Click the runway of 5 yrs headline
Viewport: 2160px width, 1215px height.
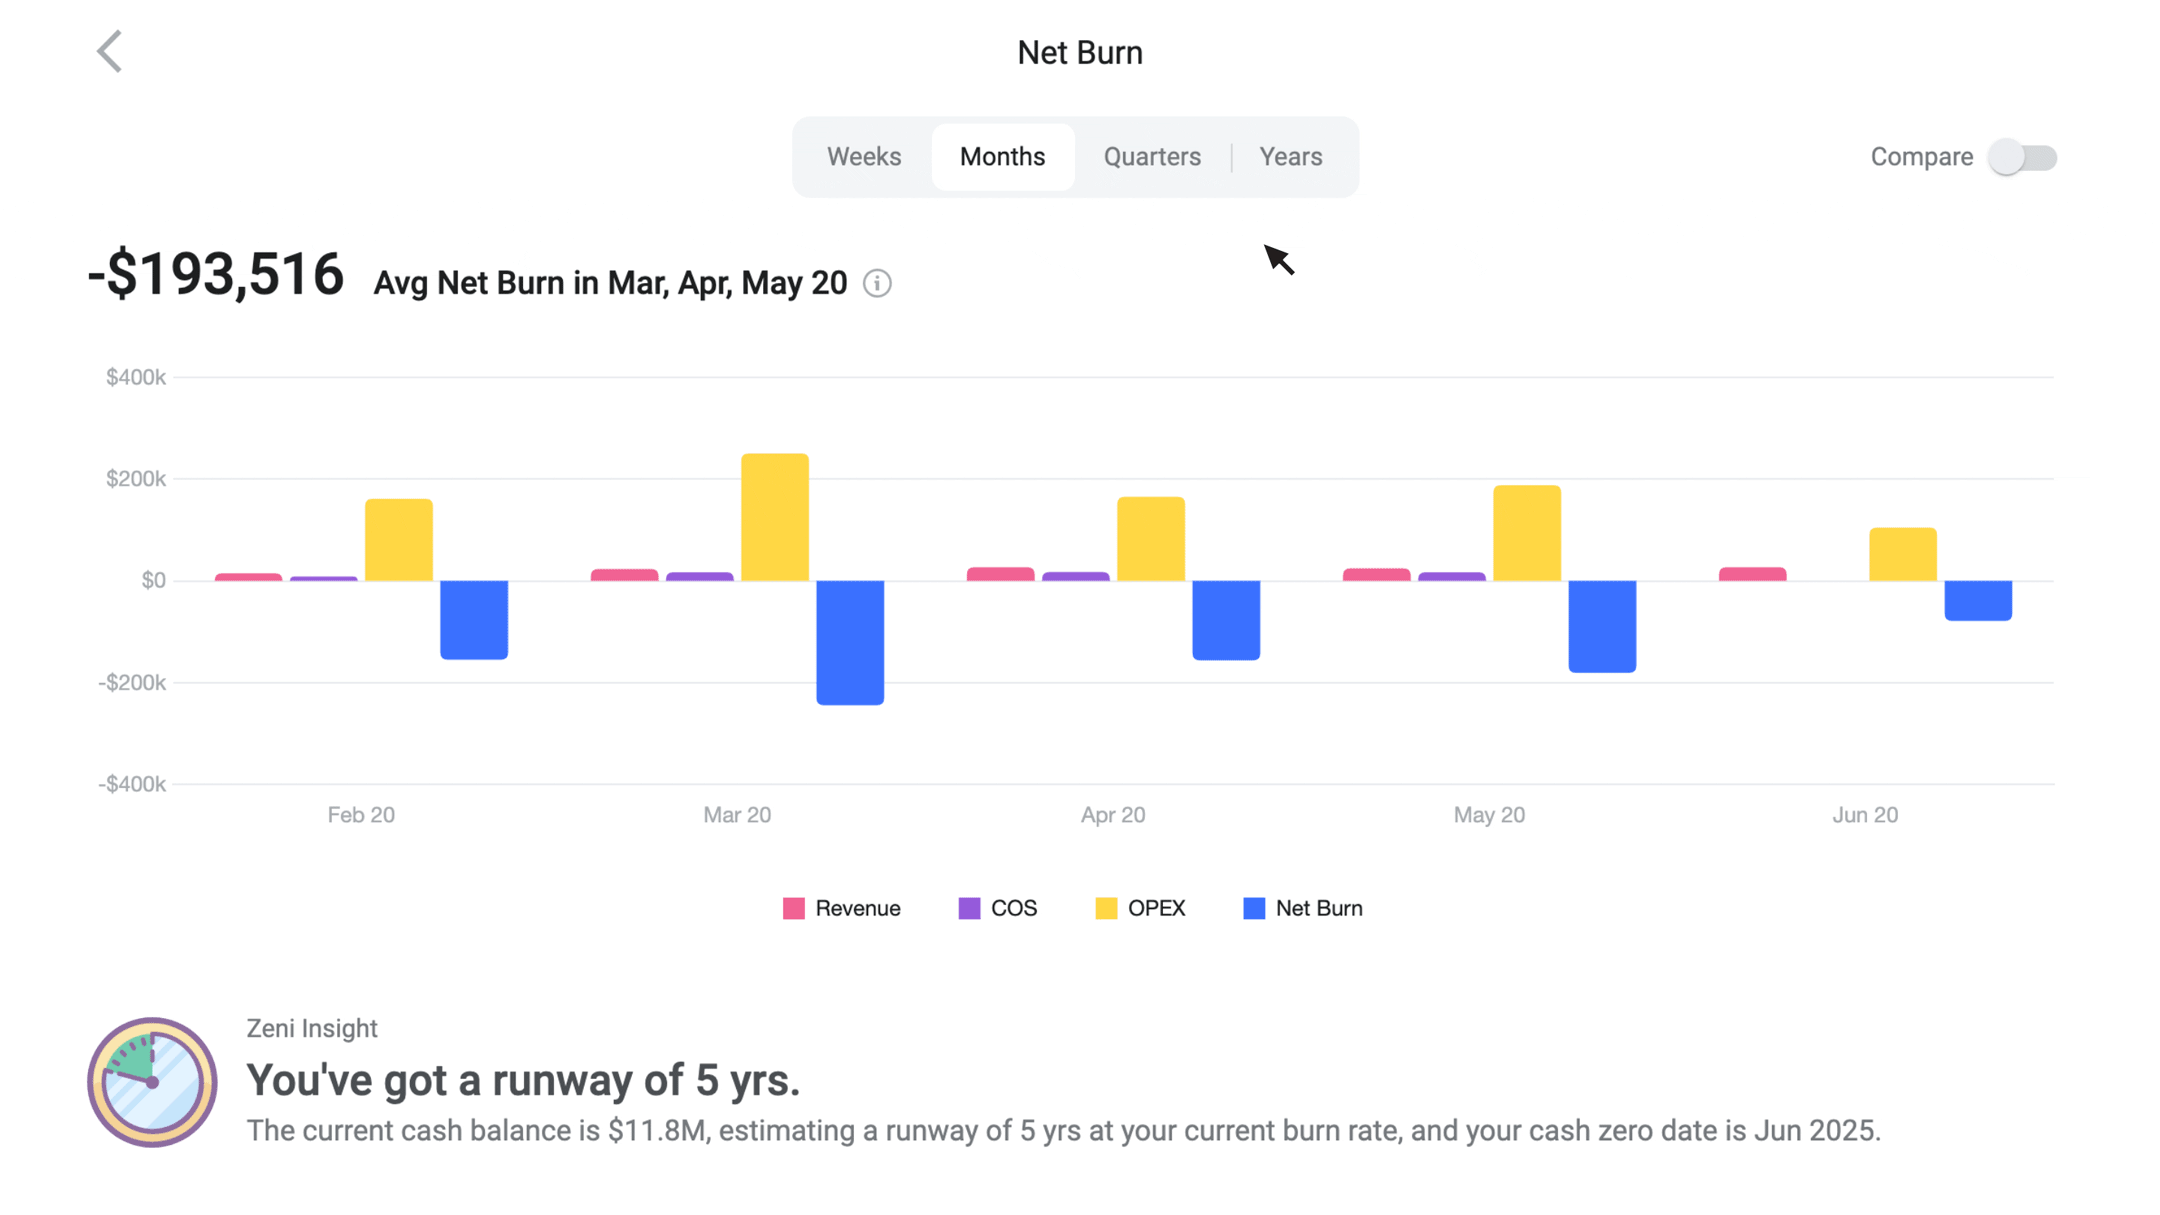[x=523, y=1080]
